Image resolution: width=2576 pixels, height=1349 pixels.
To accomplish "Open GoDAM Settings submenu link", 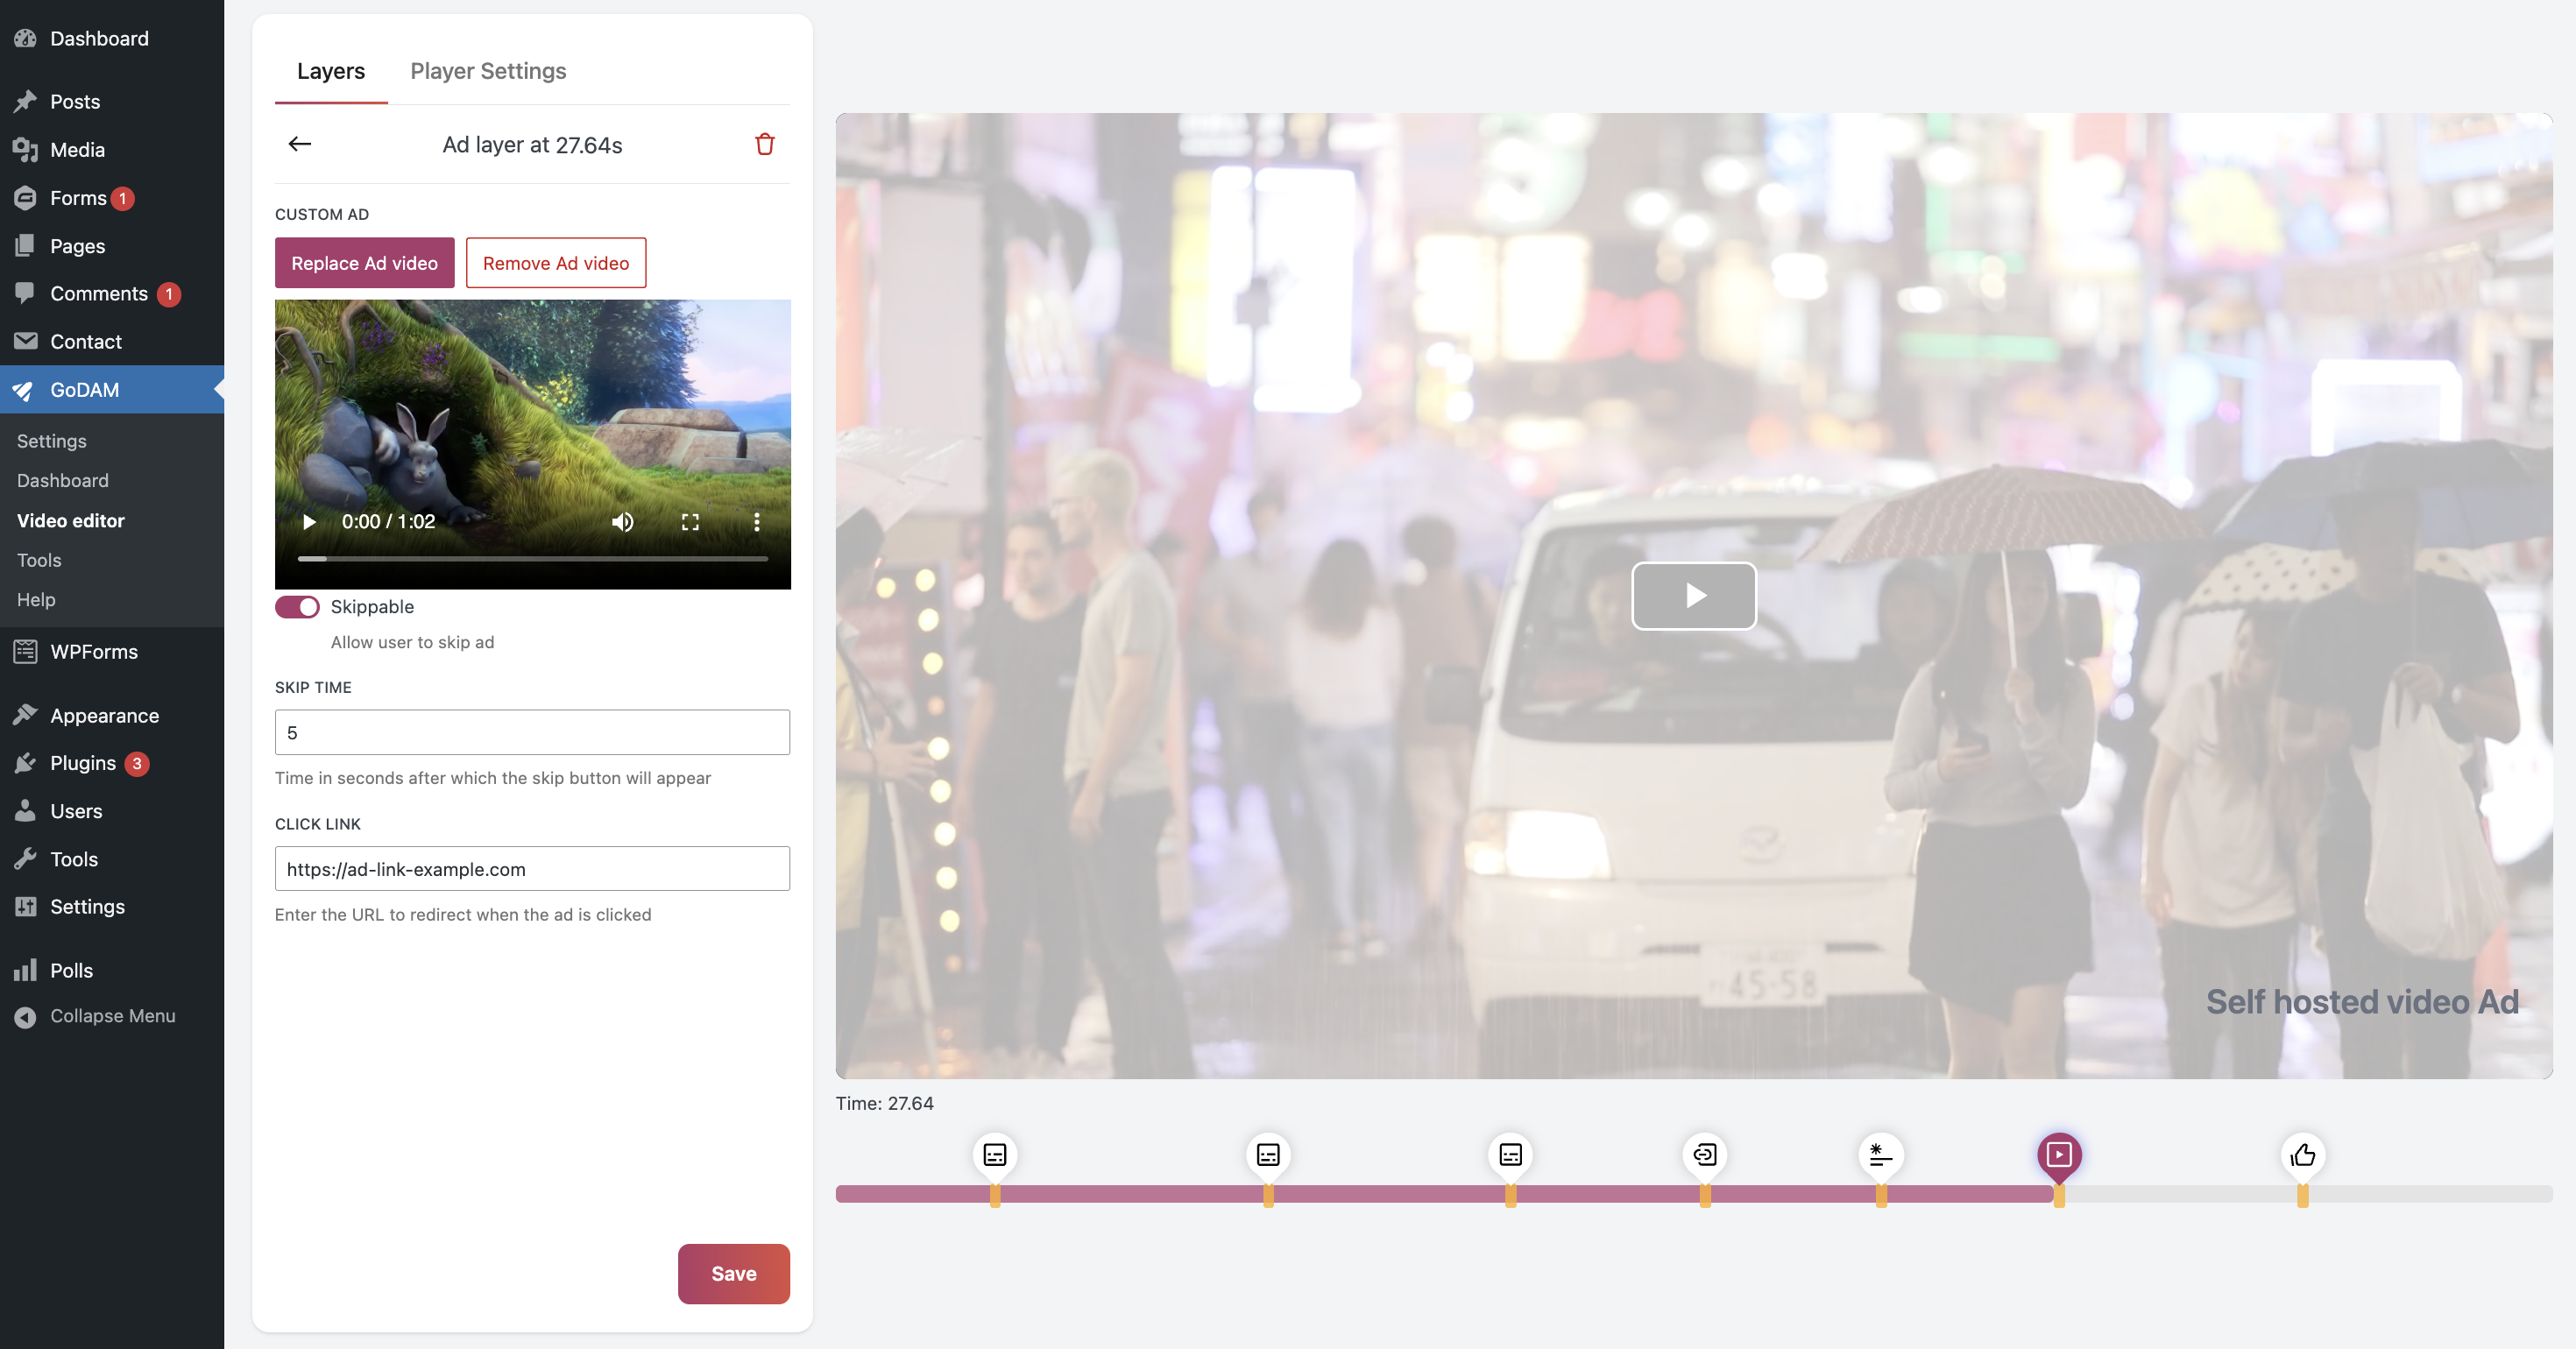I will click(x=52, y=441).
